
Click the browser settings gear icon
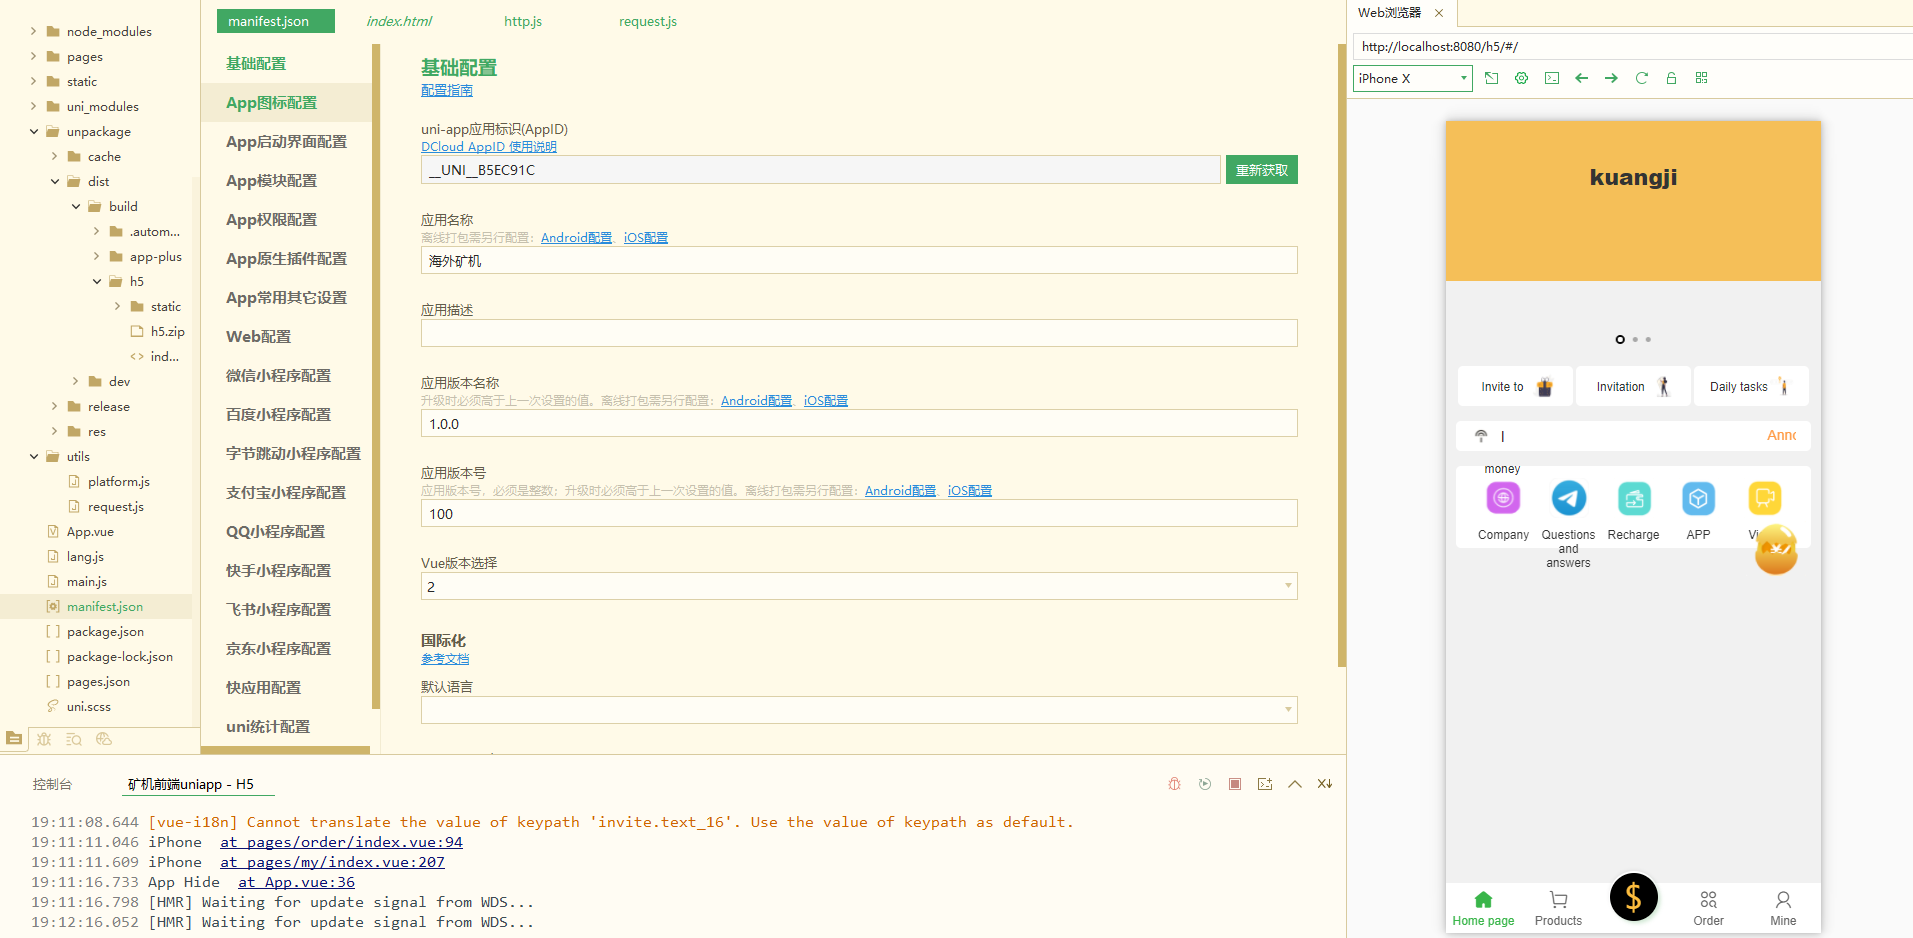[1521, 78]
